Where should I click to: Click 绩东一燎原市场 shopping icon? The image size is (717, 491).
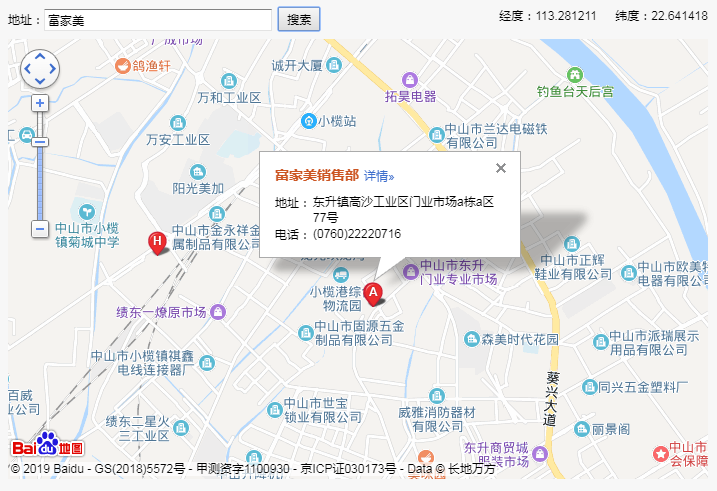coord(218,312)
